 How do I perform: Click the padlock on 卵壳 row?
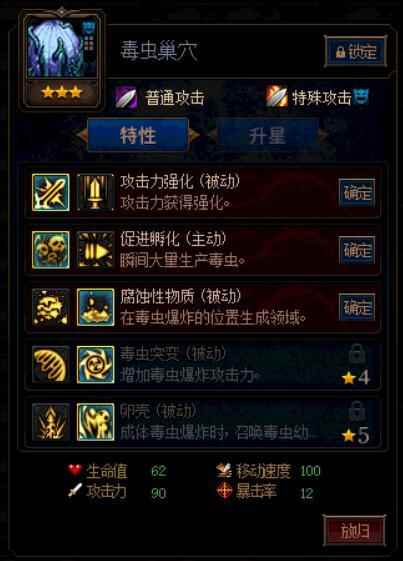click(357, 411)
